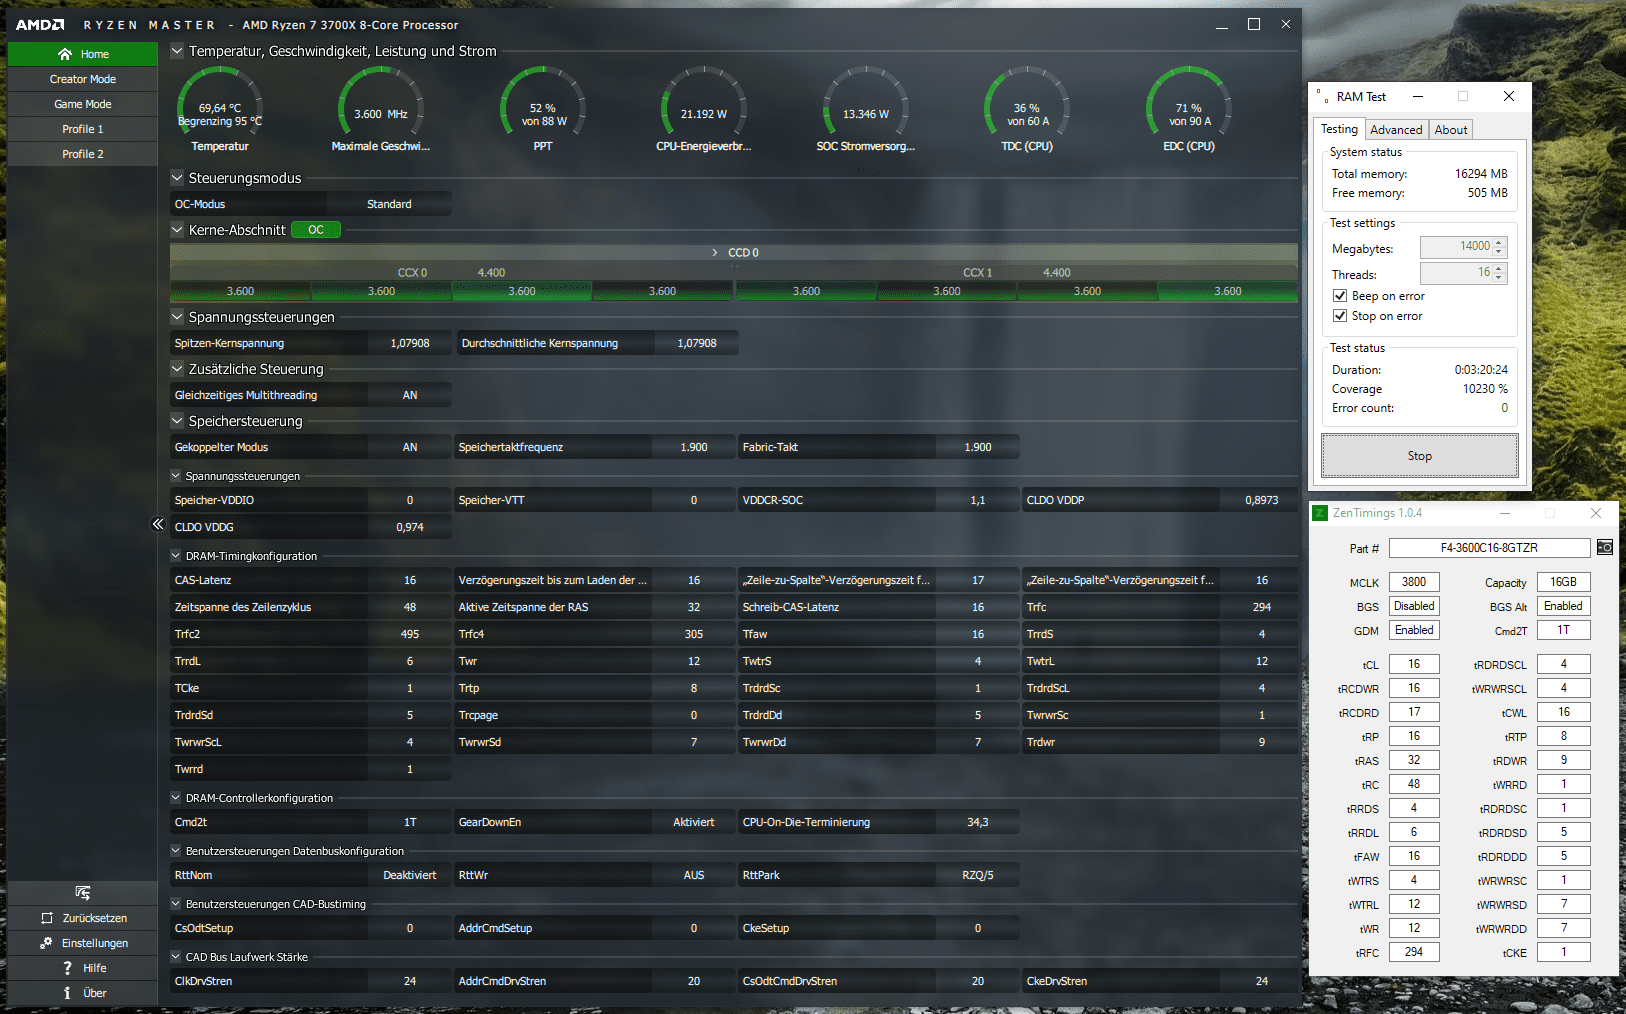Switch to the About tab in RAM Test
The height and width of the screenshot is (1014, 1626).
(x=1451, y=130)
